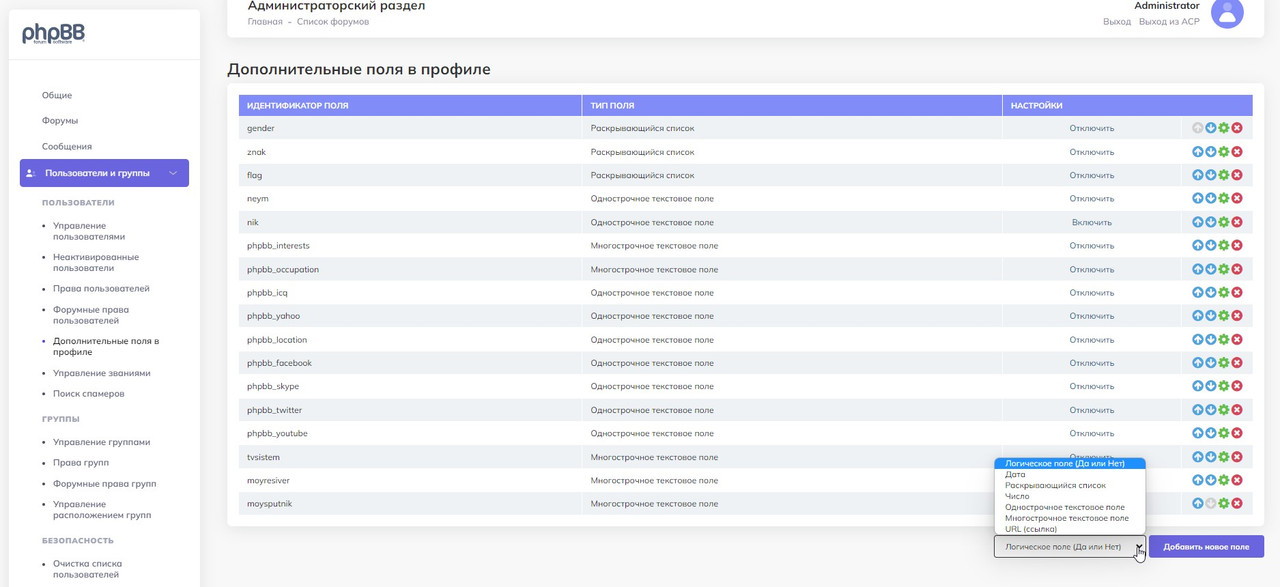Open Неактивированные пользователи link
Screen dimensions: 1280x587
tap(96, 262)
